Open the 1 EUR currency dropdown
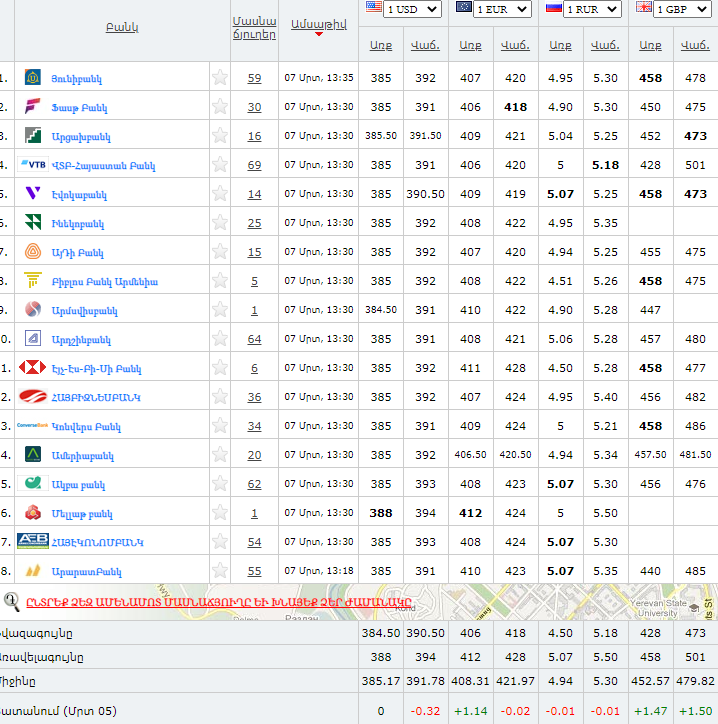Image resolution: width=718 pixels, height=724 pixels. (x=502, y=9)
